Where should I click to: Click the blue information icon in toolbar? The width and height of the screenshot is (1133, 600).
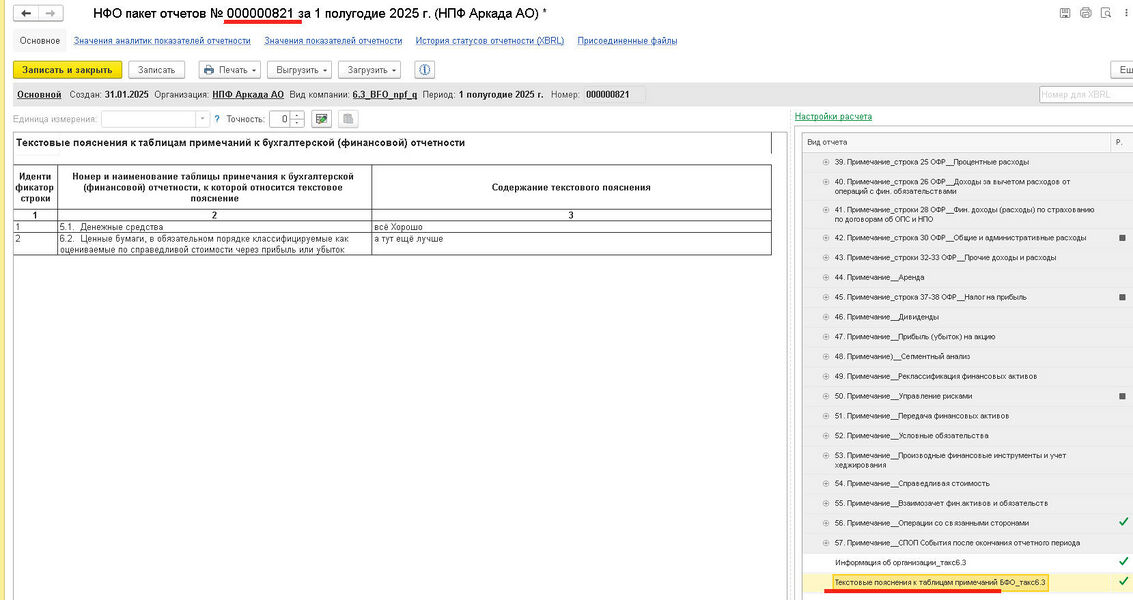click(x=425, y=70)
